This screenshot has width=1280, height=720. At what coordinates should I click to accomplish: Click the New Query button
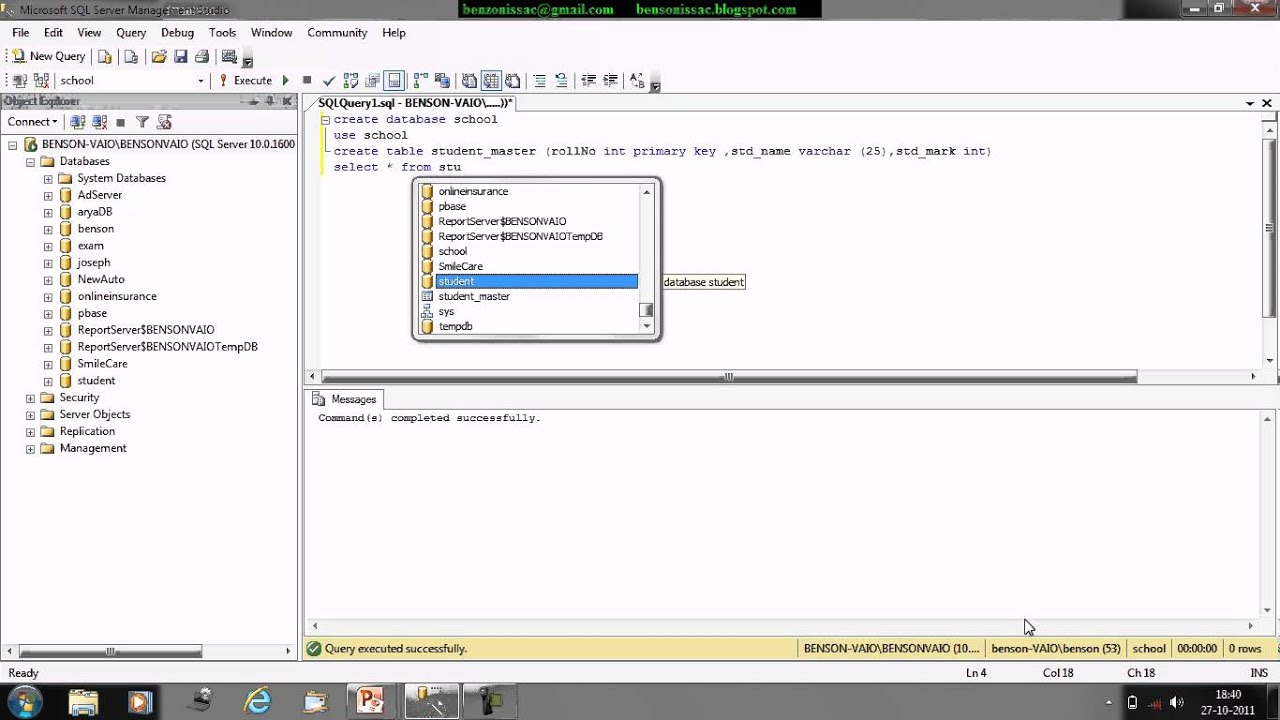[48, 57]
